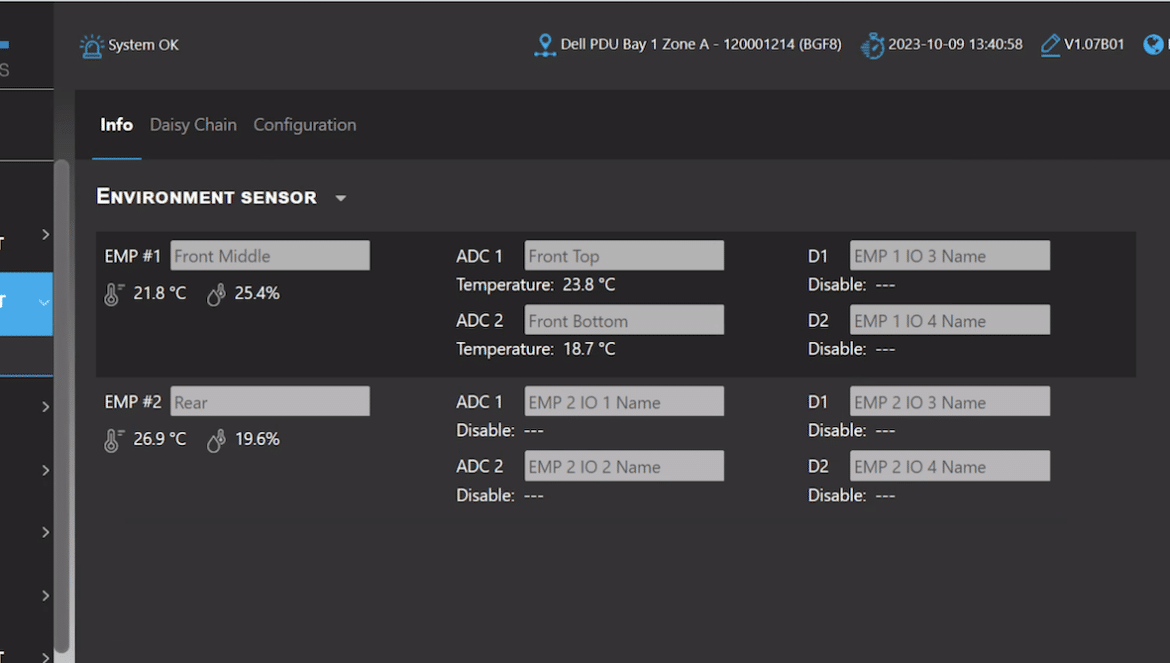1170x663 pixels.
Task: Click the EMP 2 IO 3 Name field
Action: 950,401
